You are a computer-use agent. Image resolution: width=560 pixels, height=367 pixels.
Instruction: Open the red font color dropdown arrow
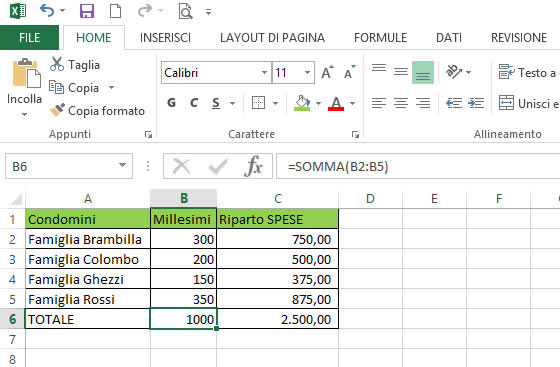[352, 104]
